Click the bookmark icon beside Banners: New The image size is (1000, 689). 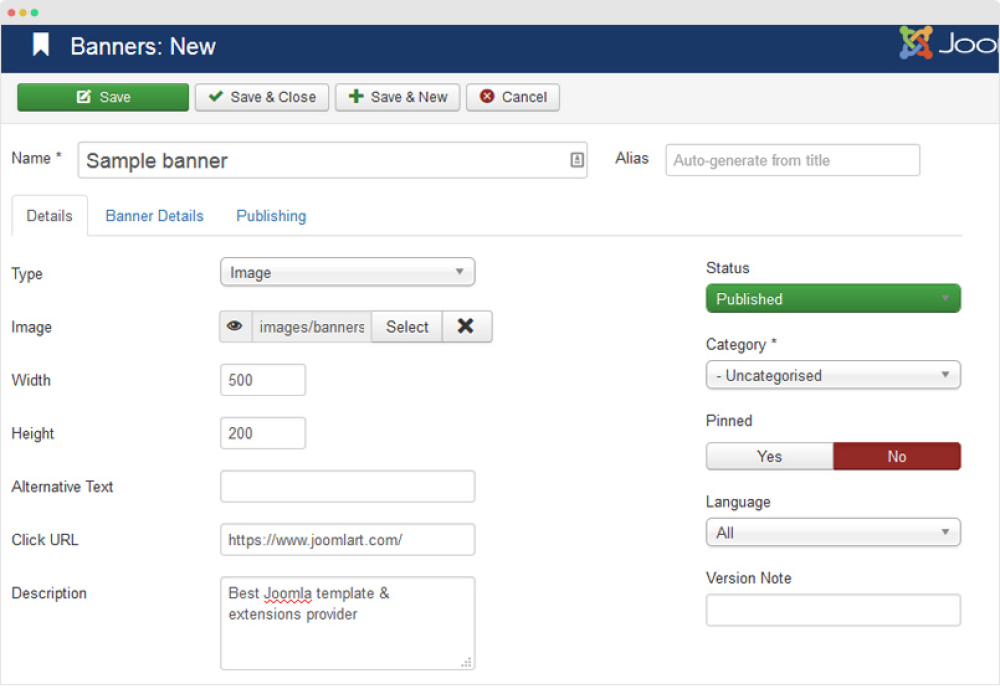point(41,46)
